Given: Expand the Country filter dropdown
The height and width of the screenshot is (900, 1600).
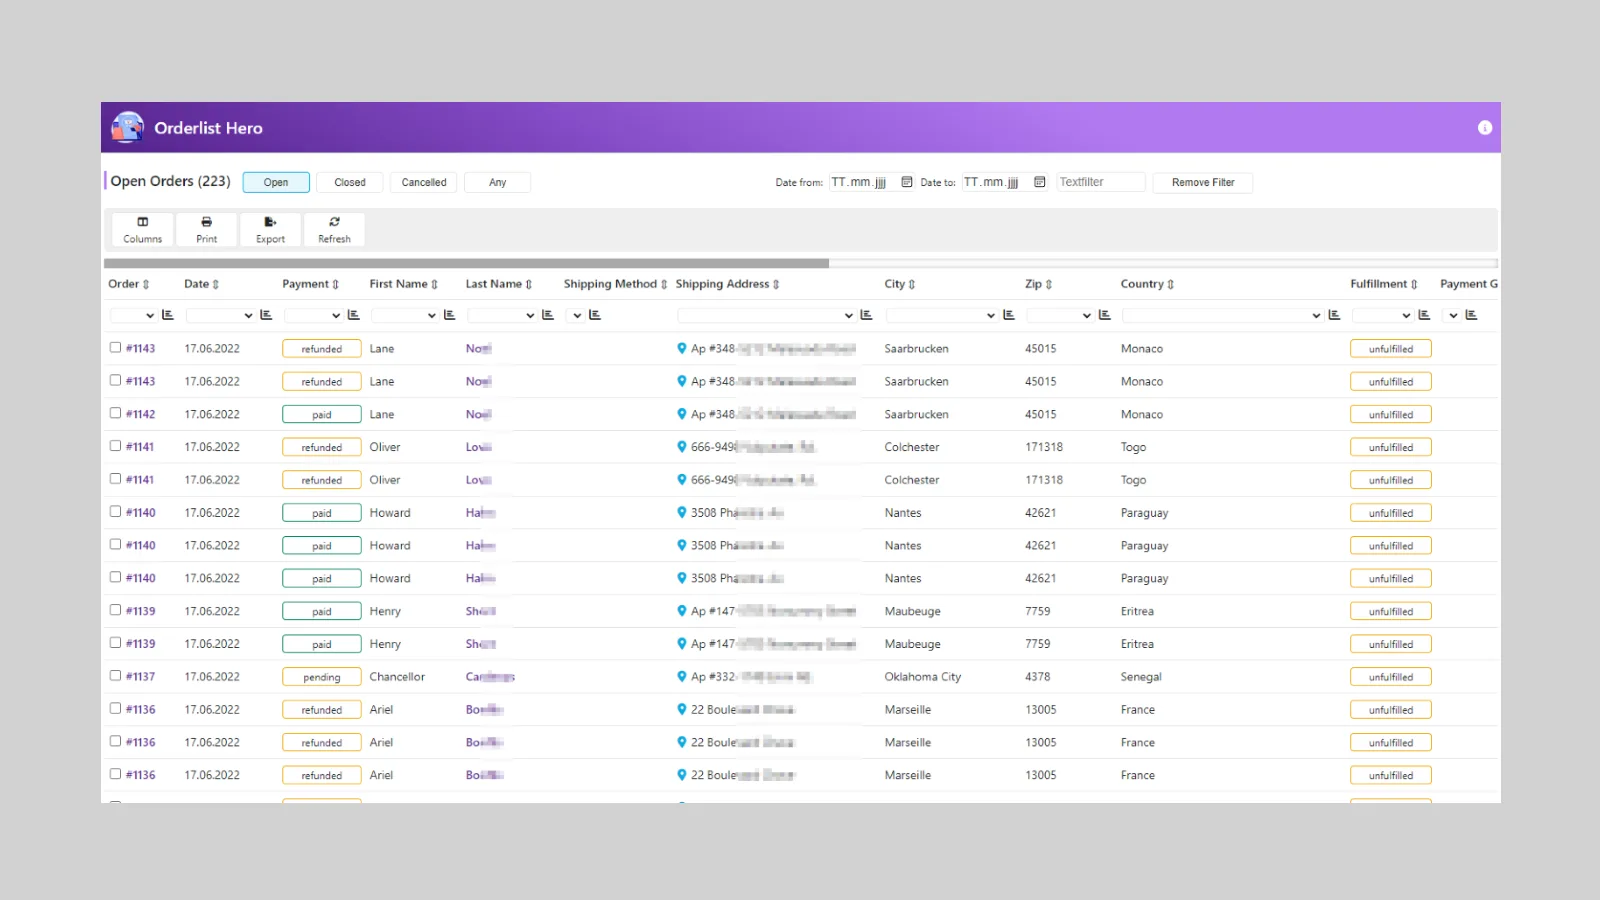Looking at the screenshot, I should point(1223,315).
